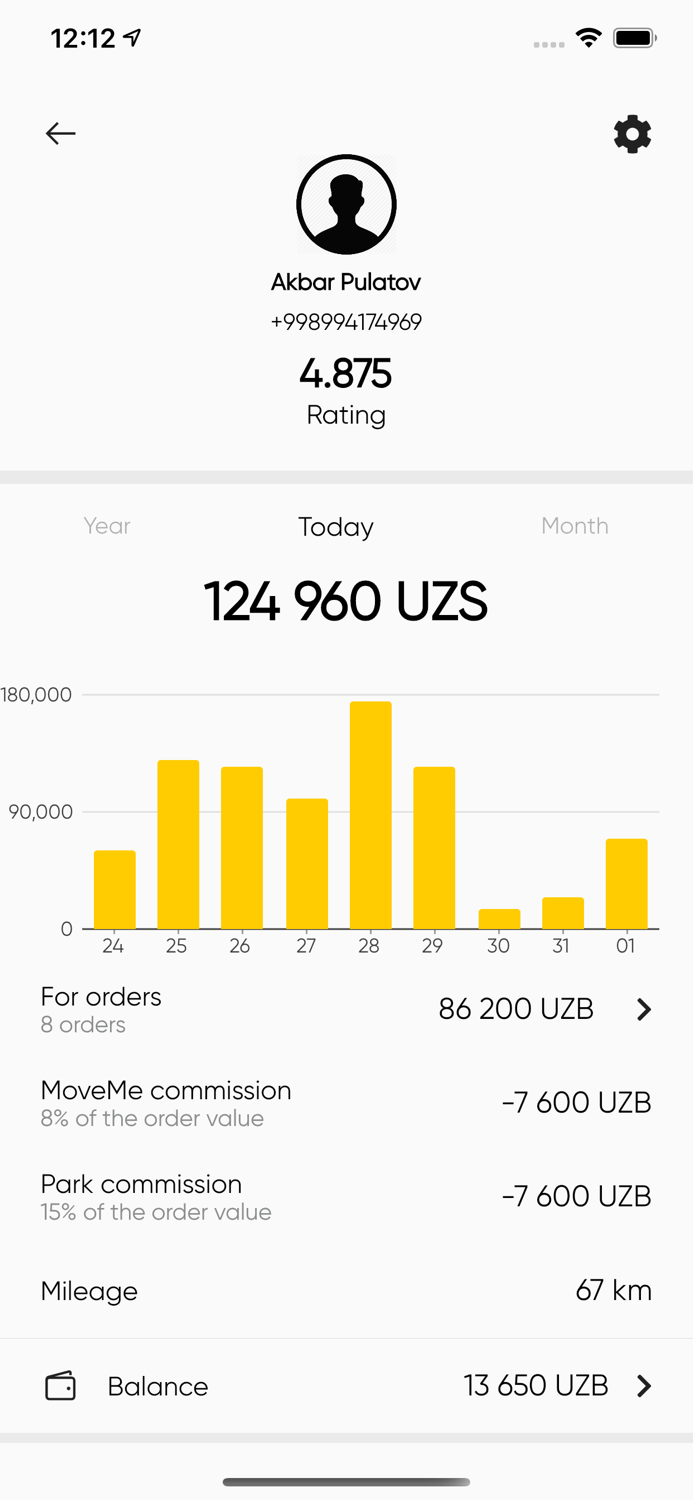Tap the home indicator bar
Screen dimensions: 693x1500
346,1482
